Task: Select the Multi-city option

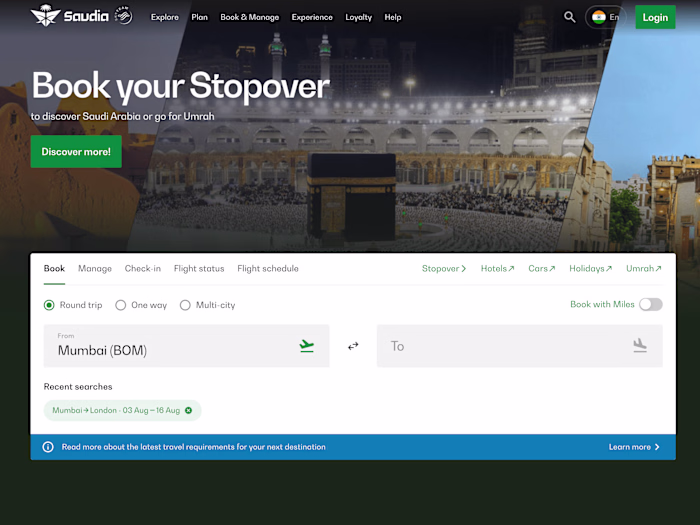Action: [207, 305]
